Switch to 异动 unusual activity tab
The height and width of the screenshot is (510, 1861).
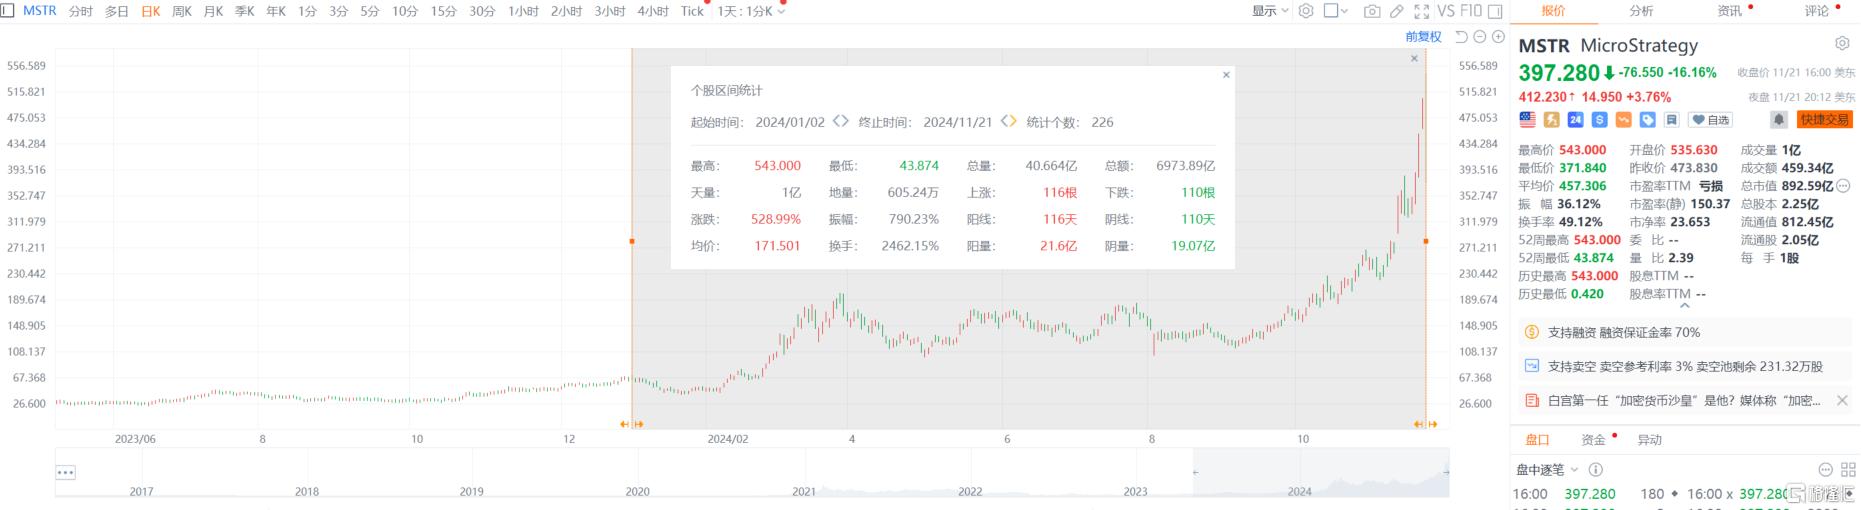click(1649, 439)
